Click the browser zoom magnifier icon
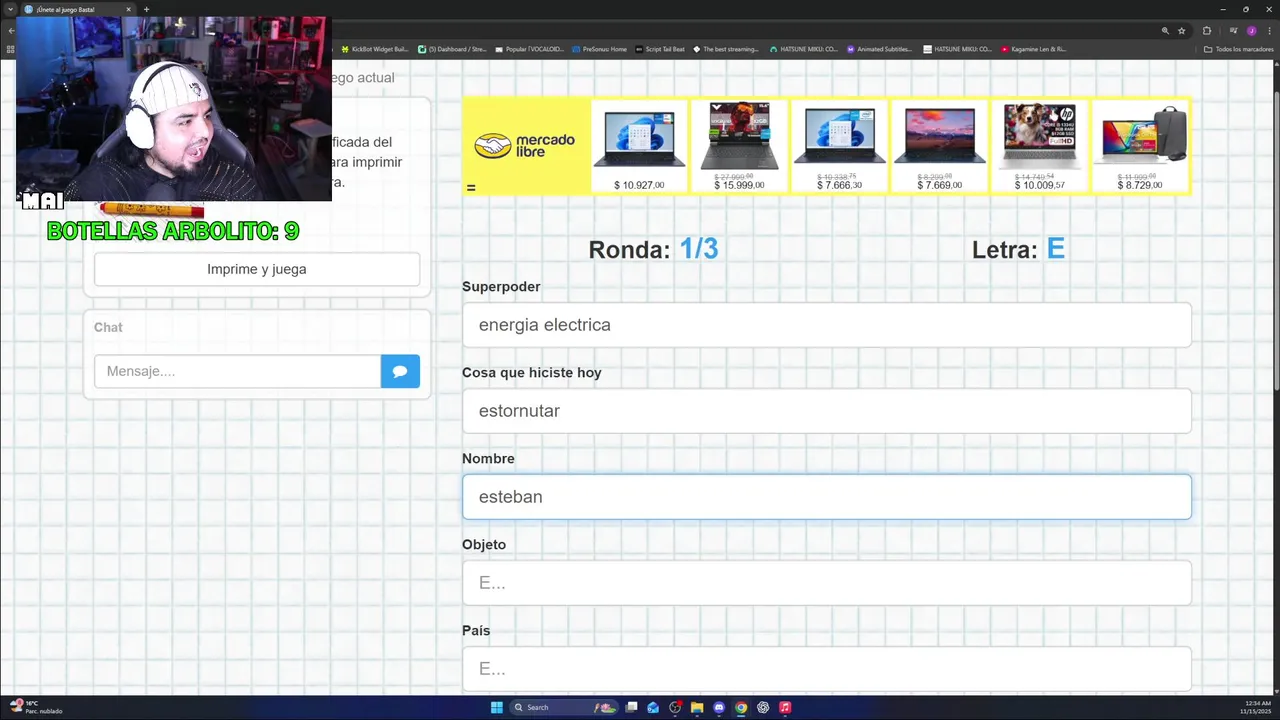Screen dimensions: 1280x720 point(1165,31)
